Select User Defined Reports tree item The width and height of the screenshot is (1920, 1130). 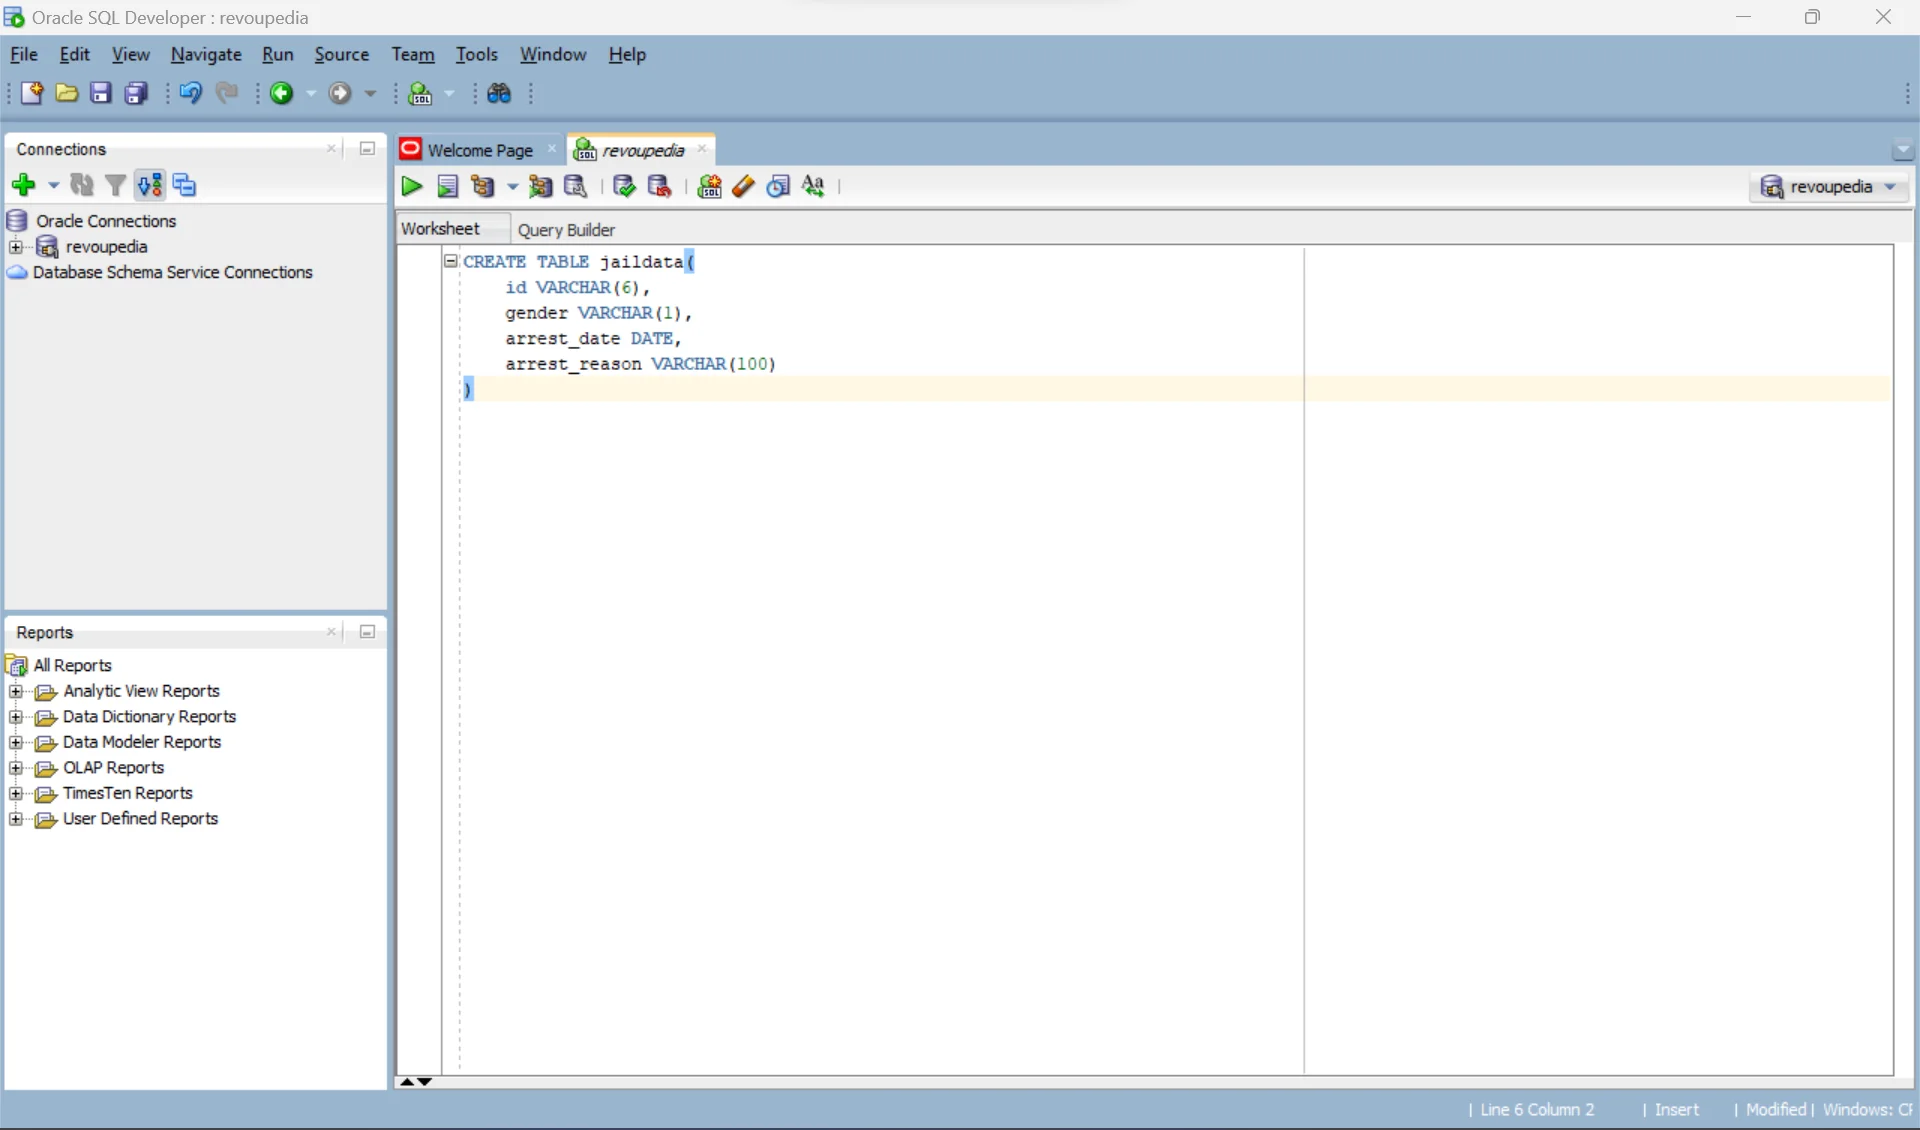click(140, 818)
